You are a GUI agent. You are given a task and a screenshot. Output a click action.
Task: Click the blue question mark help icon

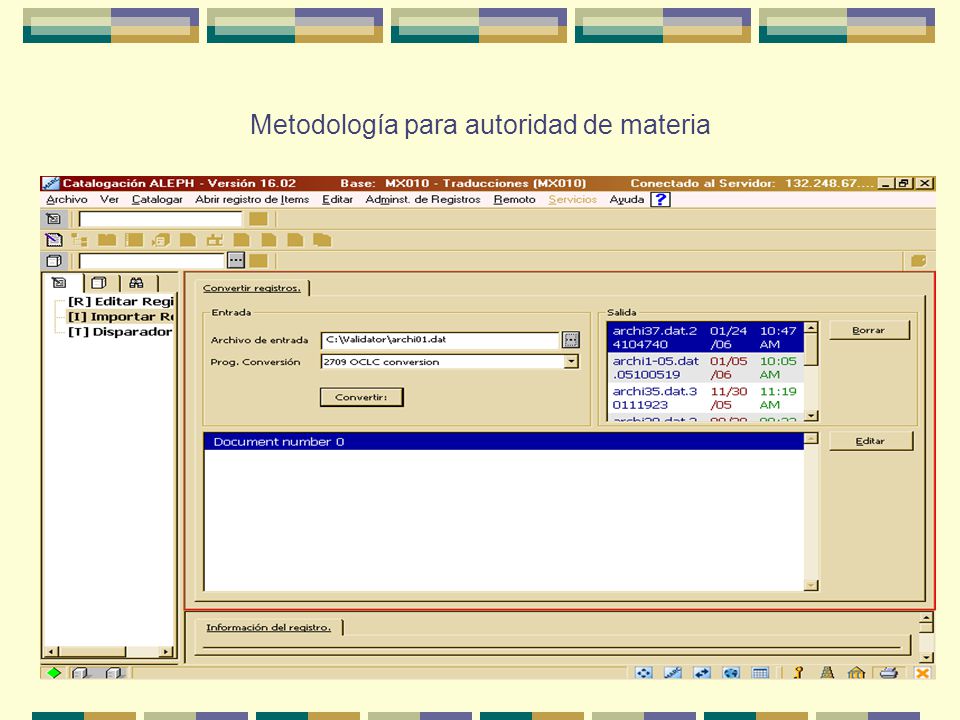(x=661, y=200)
